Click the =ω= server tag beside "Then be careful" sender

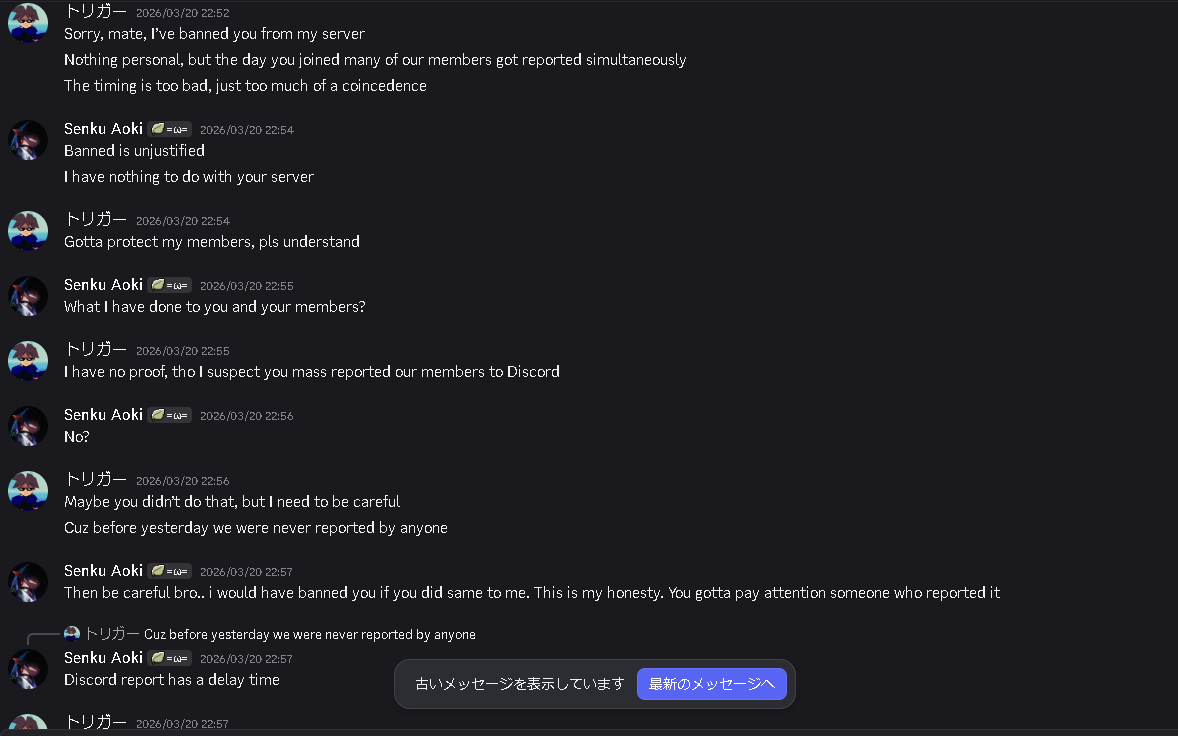[170, 571]
